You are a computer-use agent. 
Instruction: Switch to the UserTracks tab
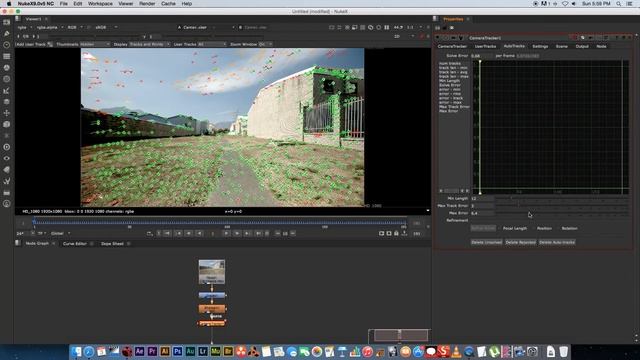pyautogui.click(x=485, y=46)
